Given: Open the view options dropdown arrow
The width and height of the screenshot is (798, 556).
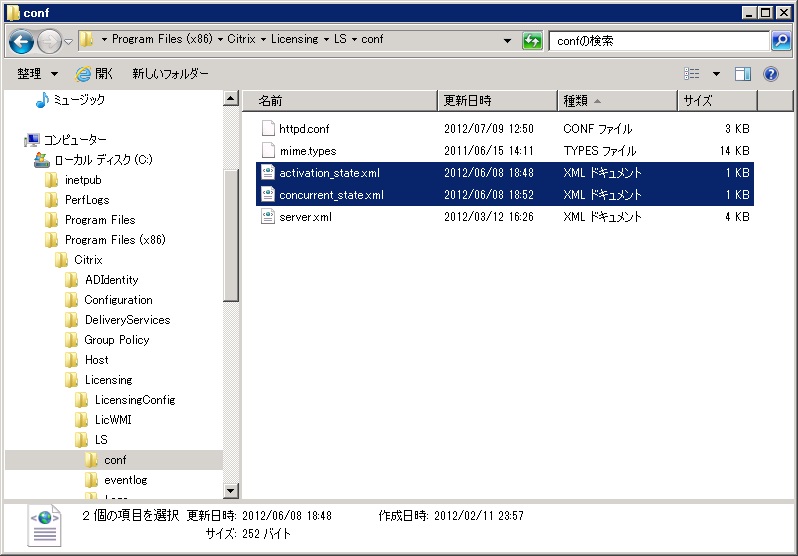Looking at the screenshot, I should pos(716,74).
